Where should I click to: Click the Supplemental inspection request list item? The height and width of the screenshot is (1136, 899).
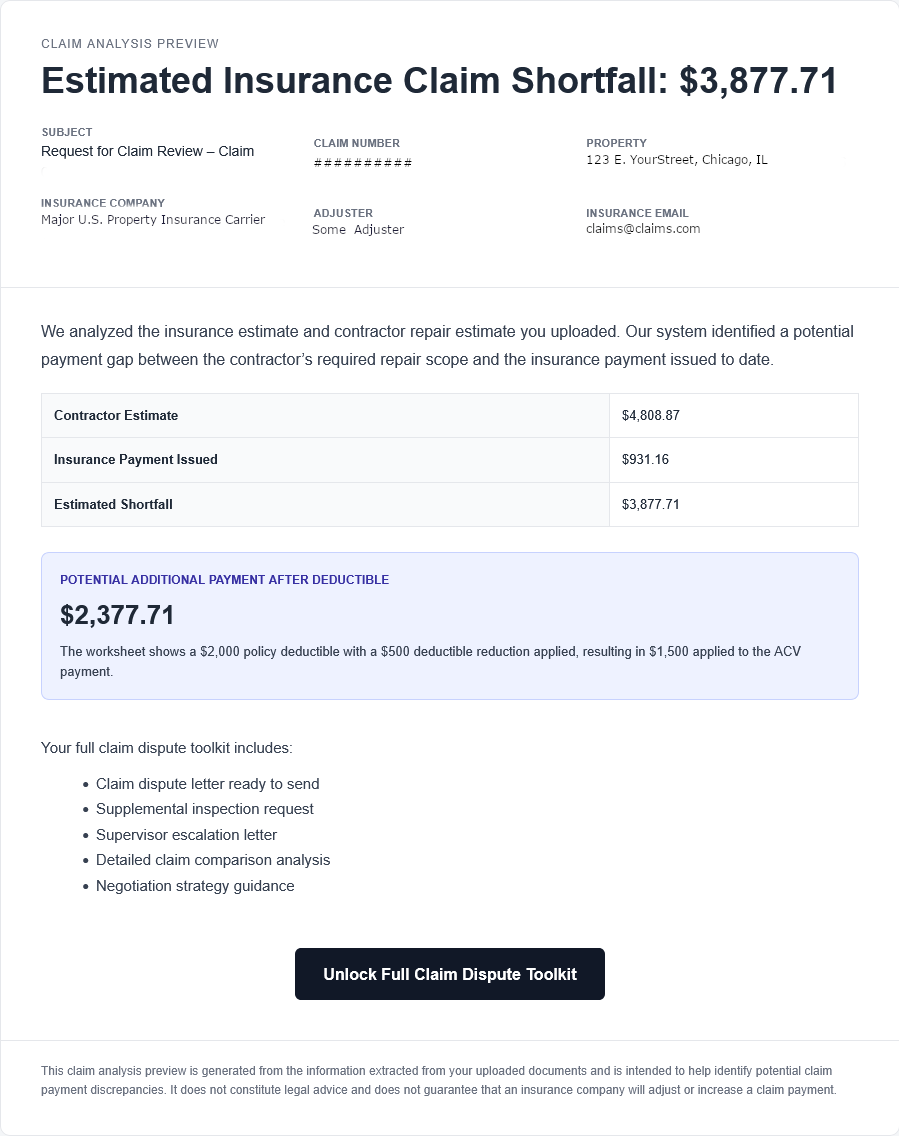pos(205,809)
